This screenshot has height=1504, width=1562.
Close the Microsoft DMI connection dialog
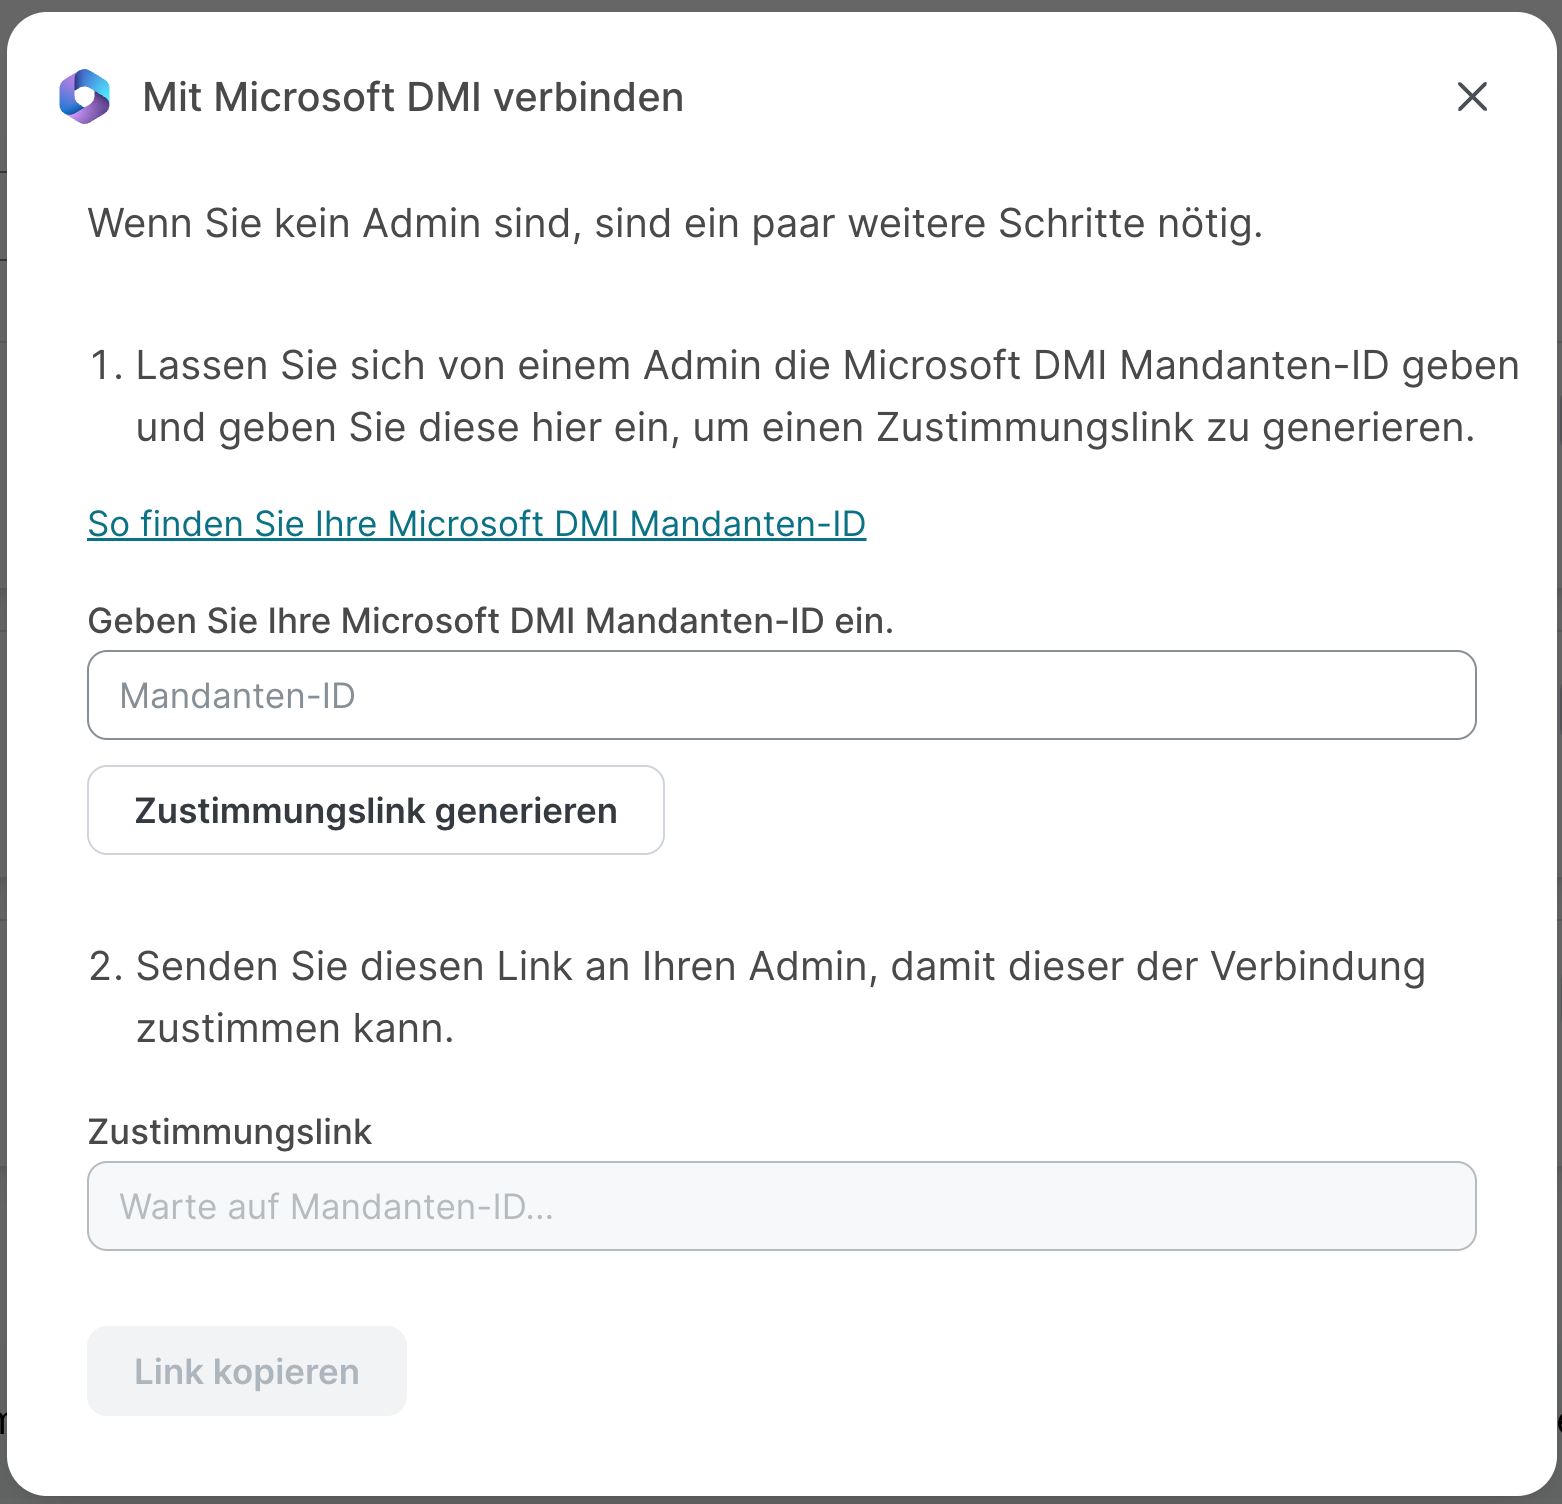tap(1472, 97)
